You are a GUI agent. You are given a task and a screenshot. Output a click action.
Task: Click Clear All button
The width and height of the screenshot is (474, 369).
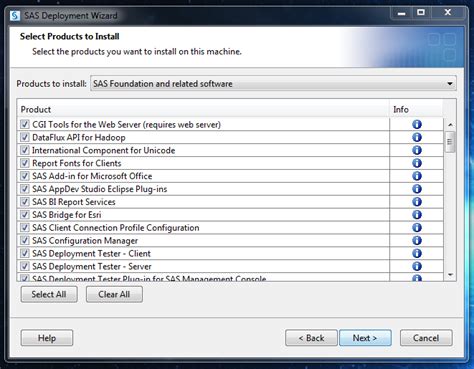pos(114,294)
